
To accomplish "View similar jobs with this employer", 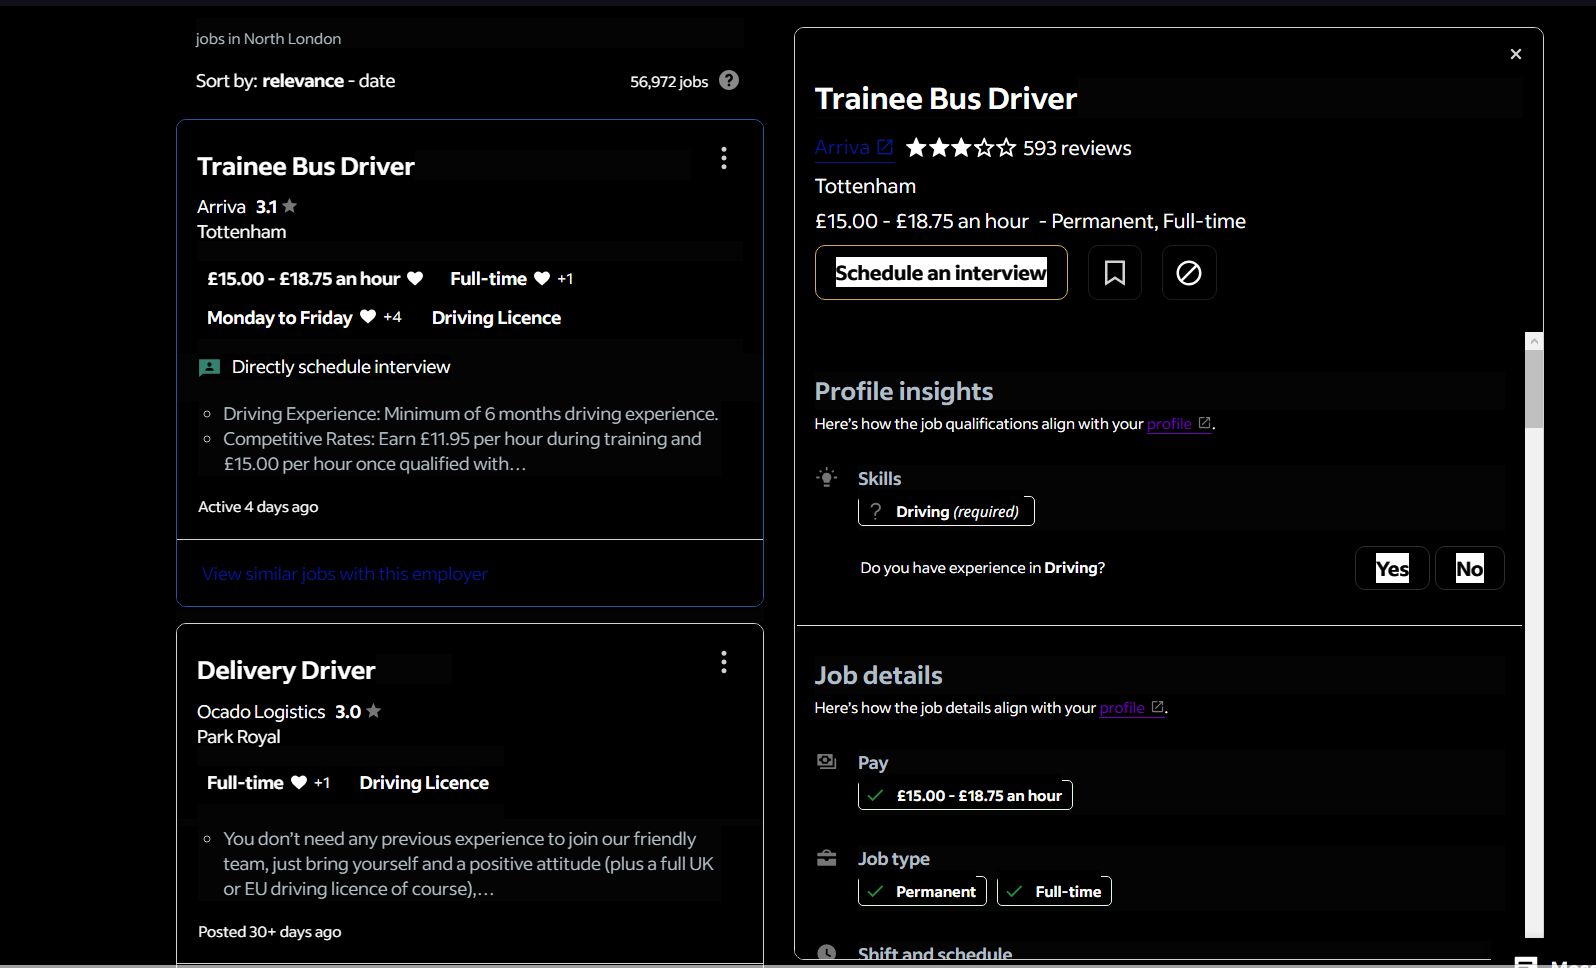I will 345,574.
